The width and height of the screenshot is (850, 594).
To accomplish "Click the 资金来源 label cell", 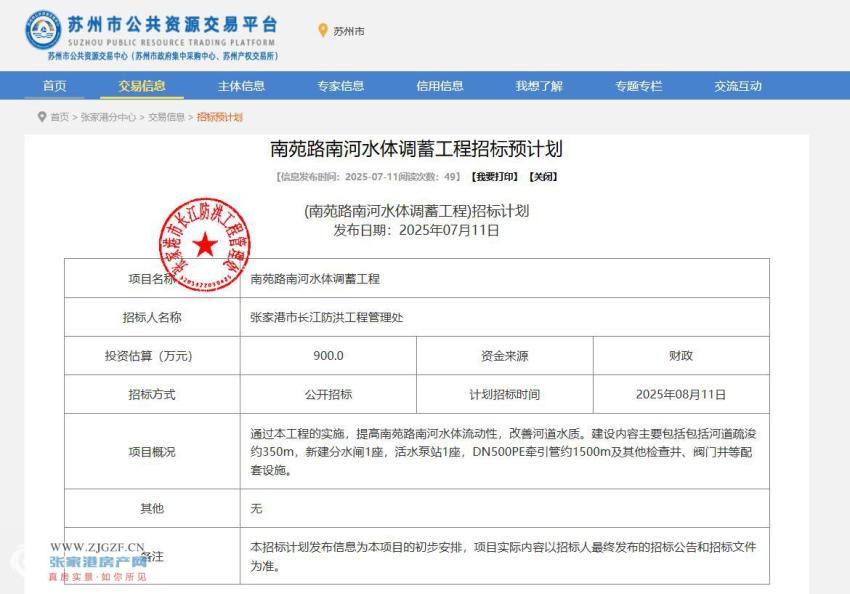I will point(505,356).
